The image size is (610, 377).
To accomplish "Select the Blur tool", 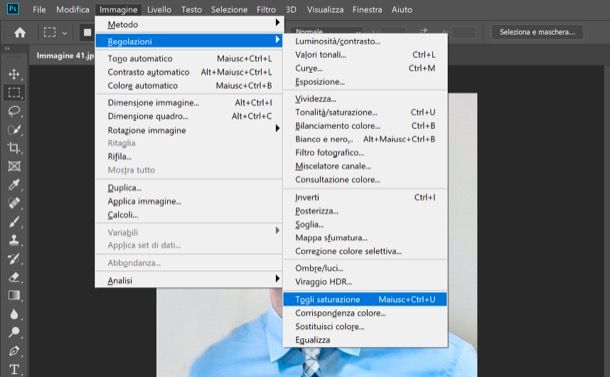I will coord(14,314).
